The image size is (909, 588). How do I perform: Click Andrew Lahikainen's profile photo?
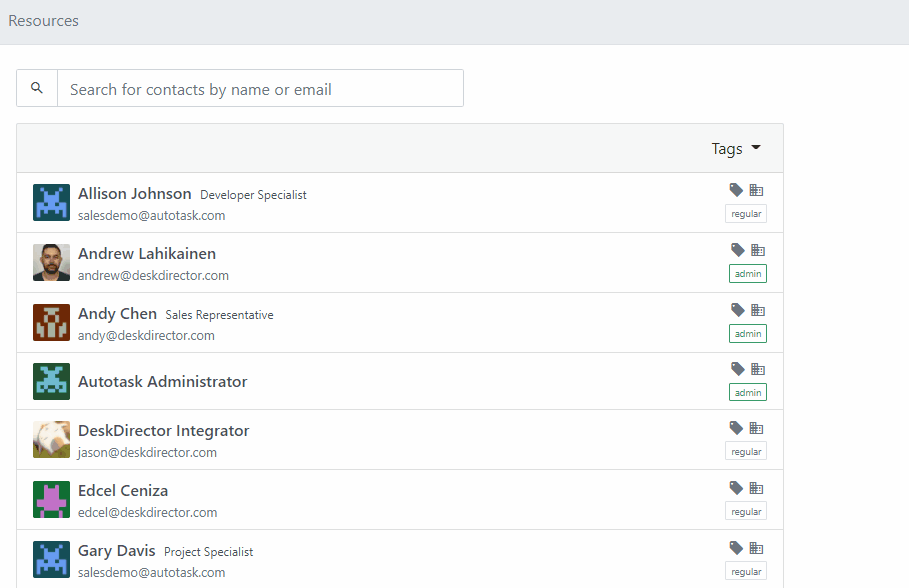(x=52, y=263)
